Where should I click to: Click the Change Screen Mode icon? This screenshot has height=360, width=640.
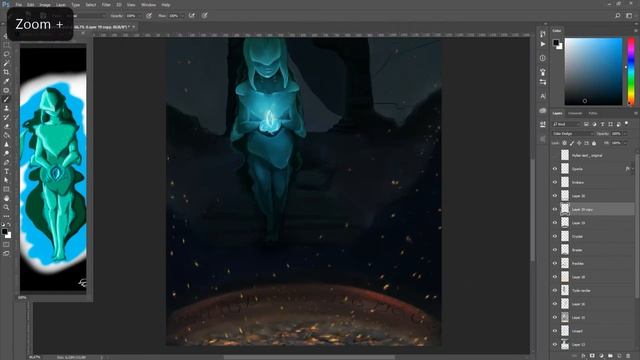(6, 253)
